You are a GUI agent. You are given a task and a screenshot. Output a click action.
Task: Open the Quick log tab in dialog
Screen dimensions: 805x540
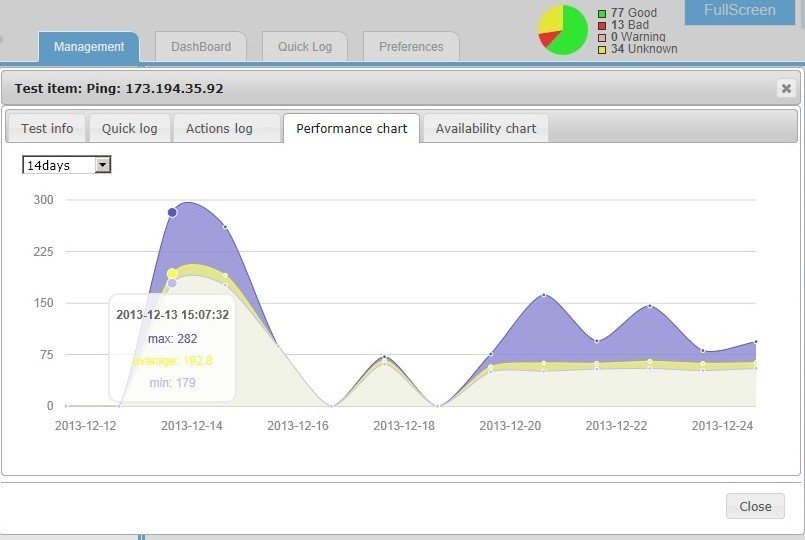(129, 128)
